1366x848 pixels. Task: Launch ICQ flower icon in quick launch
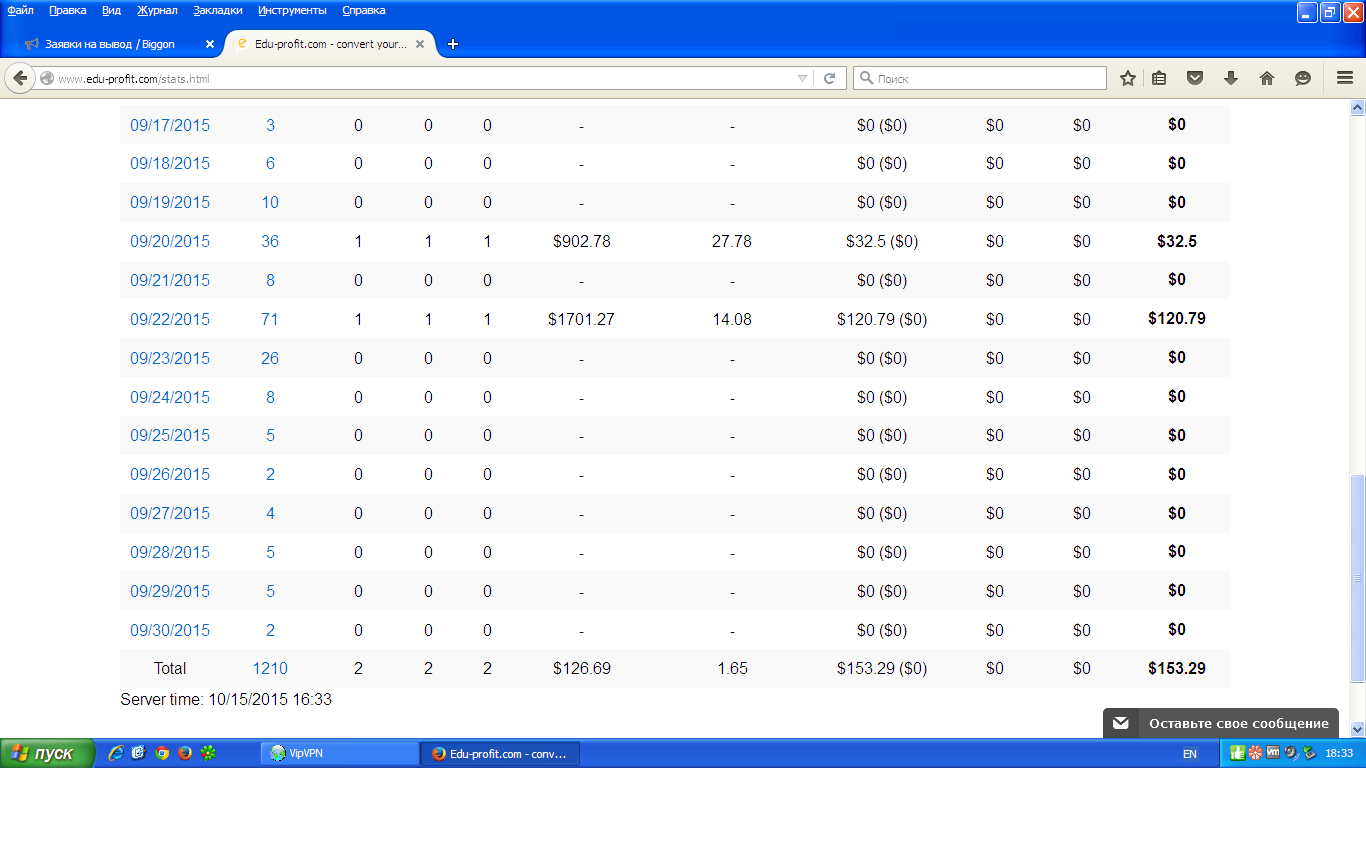tap(208, 754)
